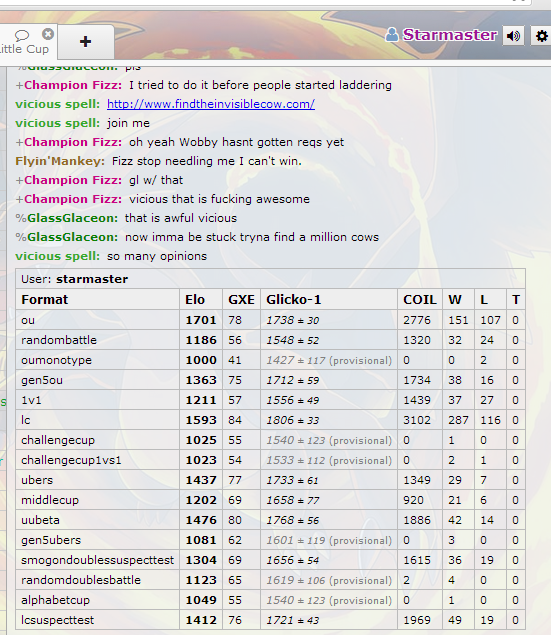Click the uubeta Elo value 1476

coord(201,520)
